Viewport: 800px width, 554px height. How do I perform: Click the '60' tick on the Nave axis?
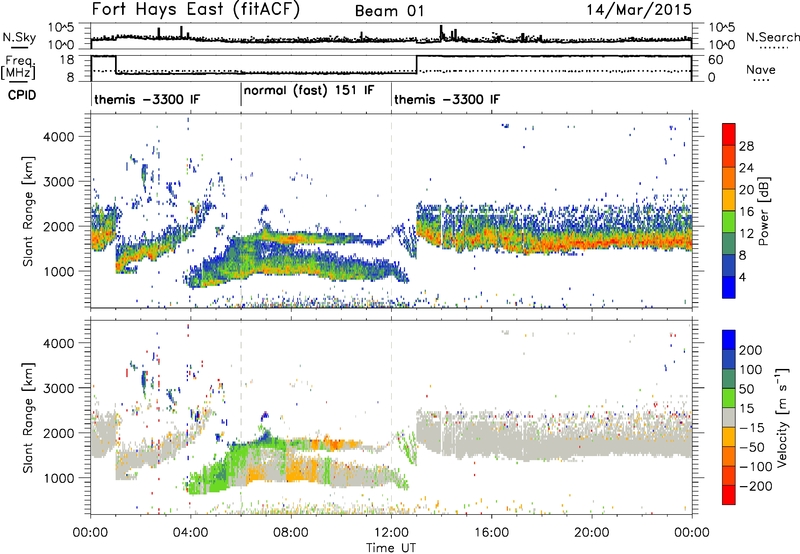click(x=715, y=60)
